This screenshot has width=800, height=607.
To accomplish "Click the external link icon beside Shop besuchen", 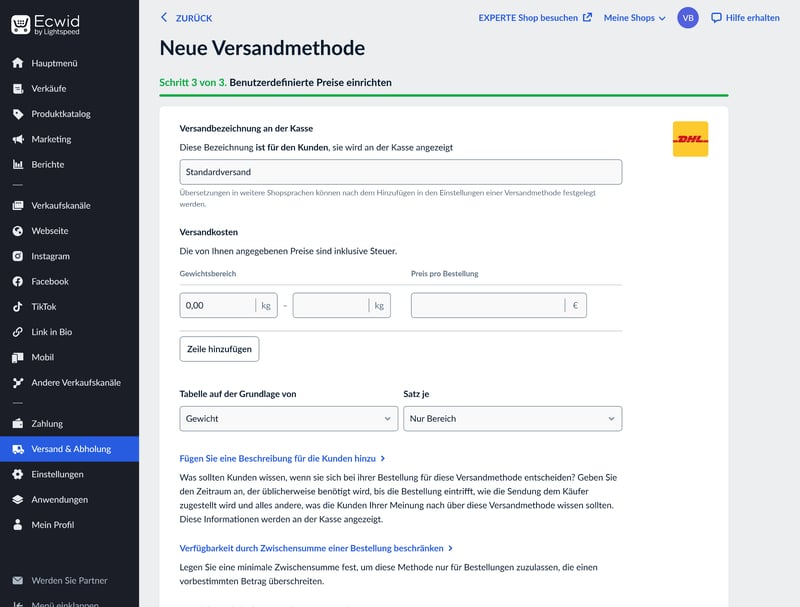I will (x=587, y=17).
